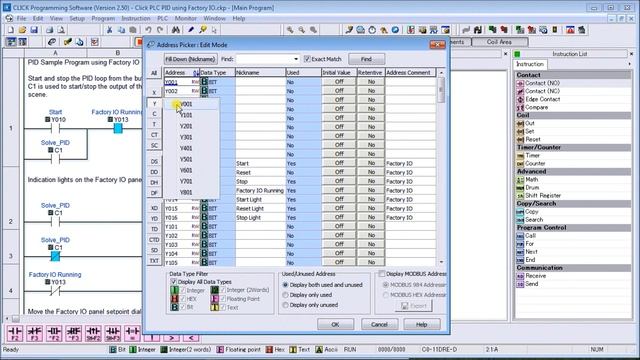Click the Contact (NO) instruction
Viewport: 640px width, 360px height.
542,83
